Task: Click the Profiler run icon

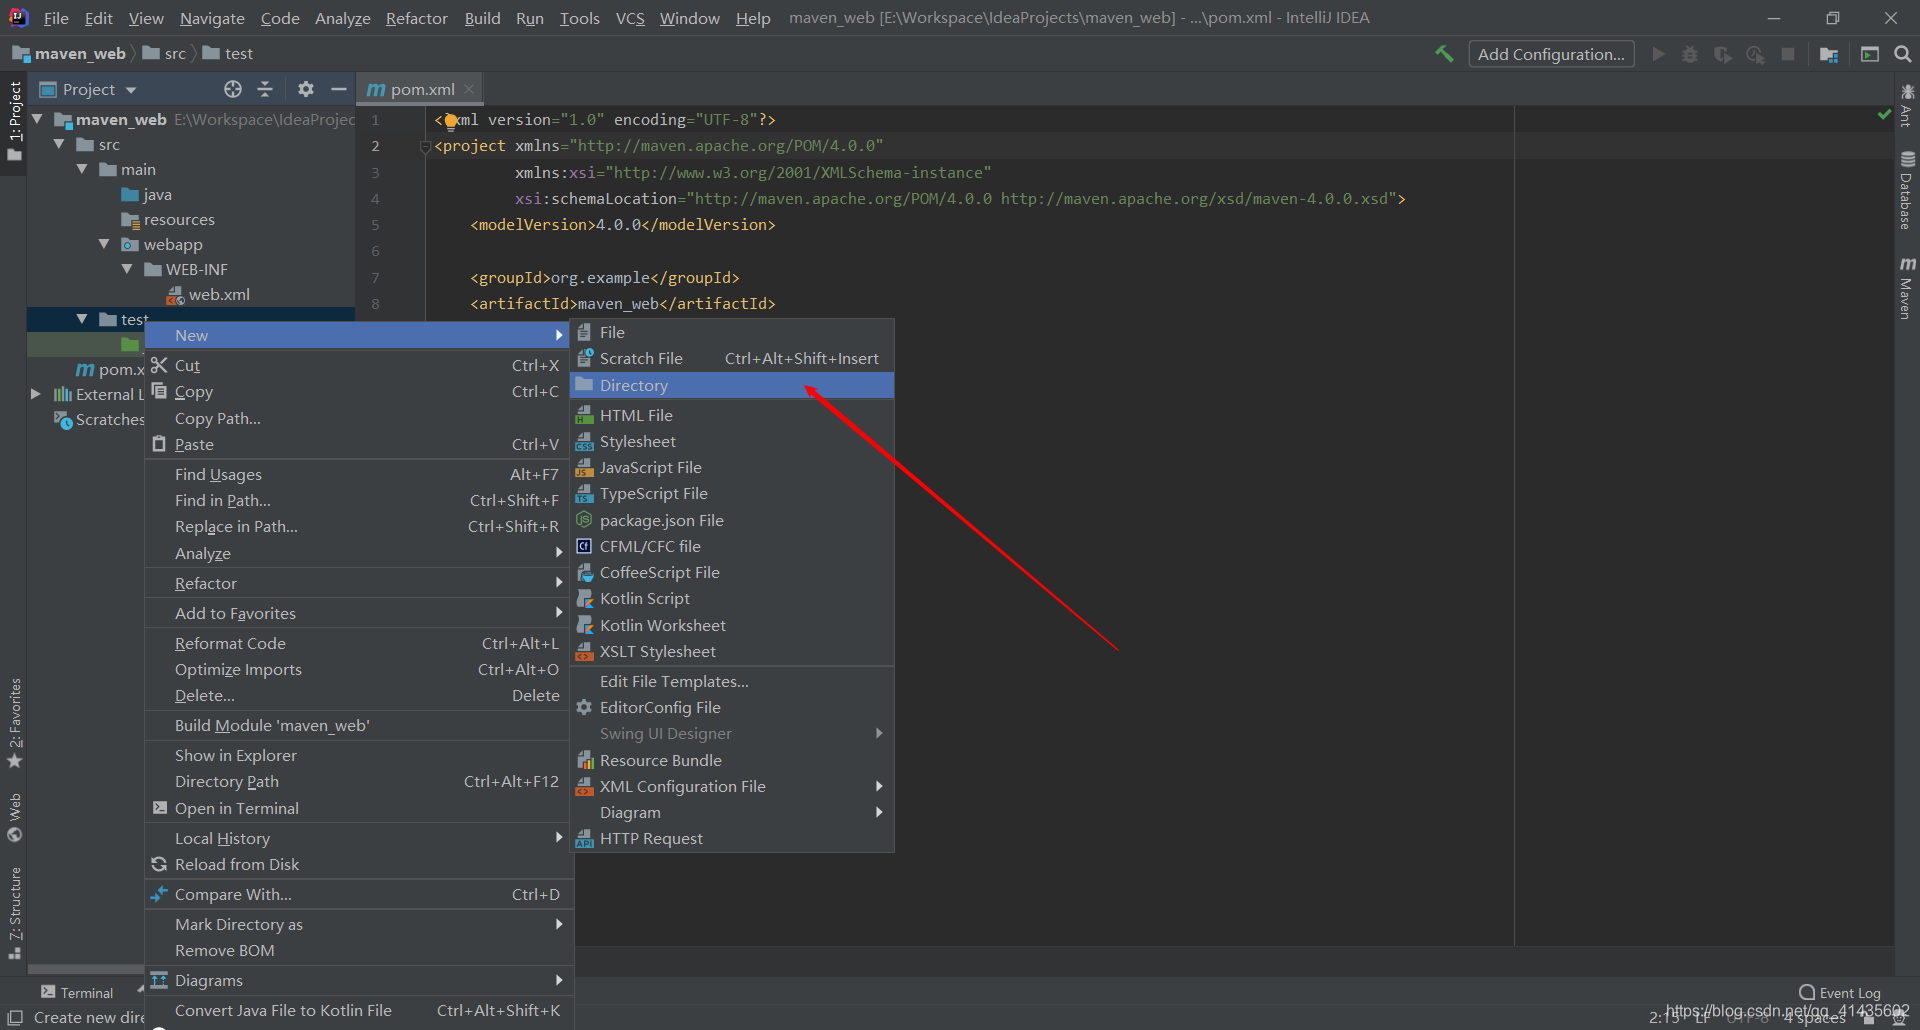Action: pyautogui.click(x=1755, y=54)
